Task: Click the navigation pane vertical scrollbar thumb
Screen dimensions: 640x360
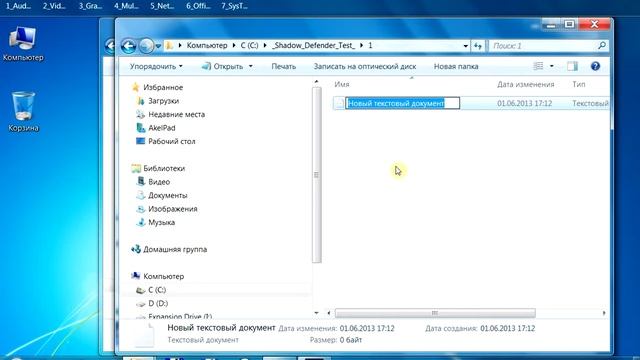Action: pyautogui.click(x=316, y=175)
